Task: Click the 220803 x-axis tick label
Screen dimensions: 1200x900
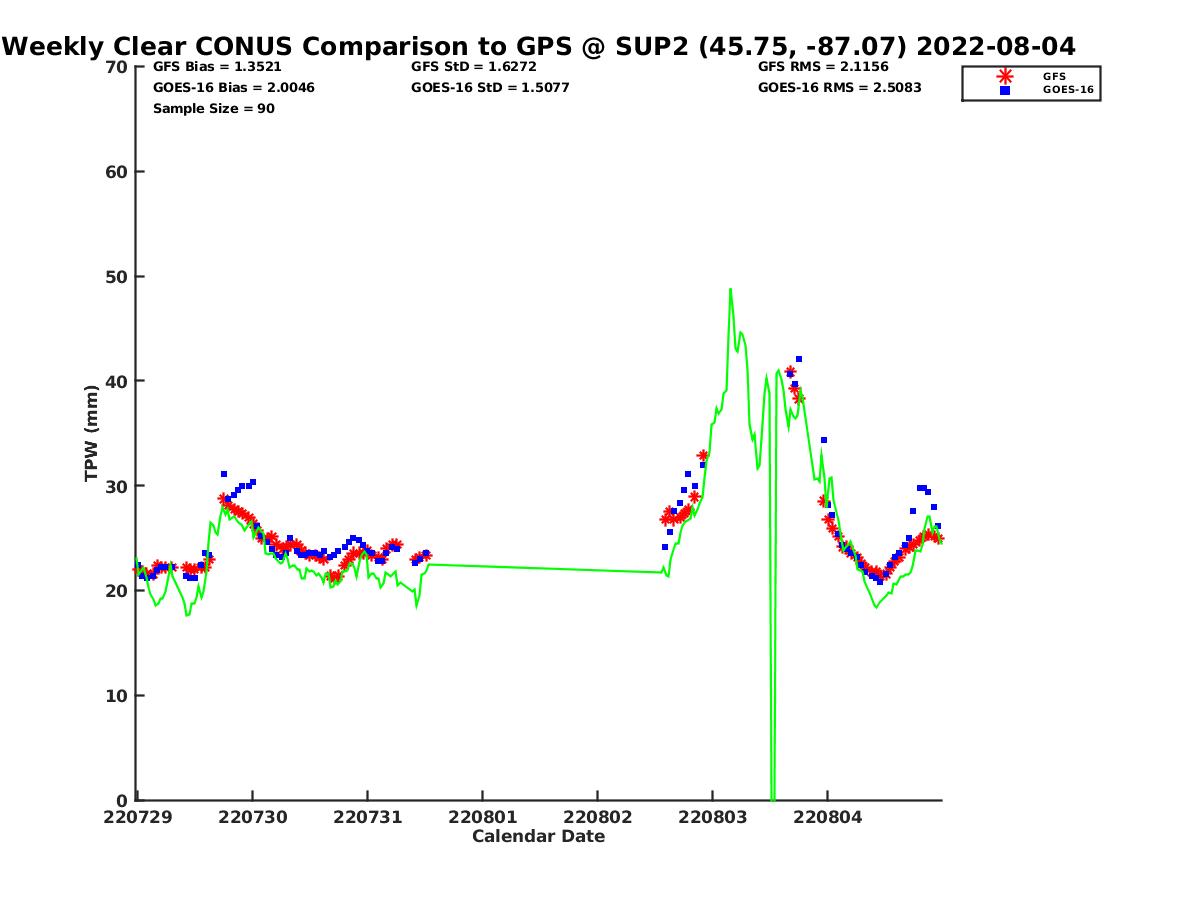Action: tap(712, 817)
